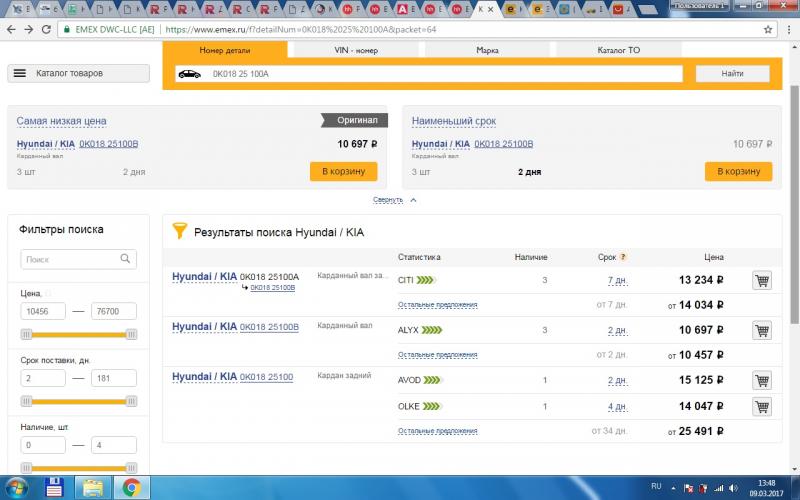Click the maximum price field showing 76700

(114, 312)
